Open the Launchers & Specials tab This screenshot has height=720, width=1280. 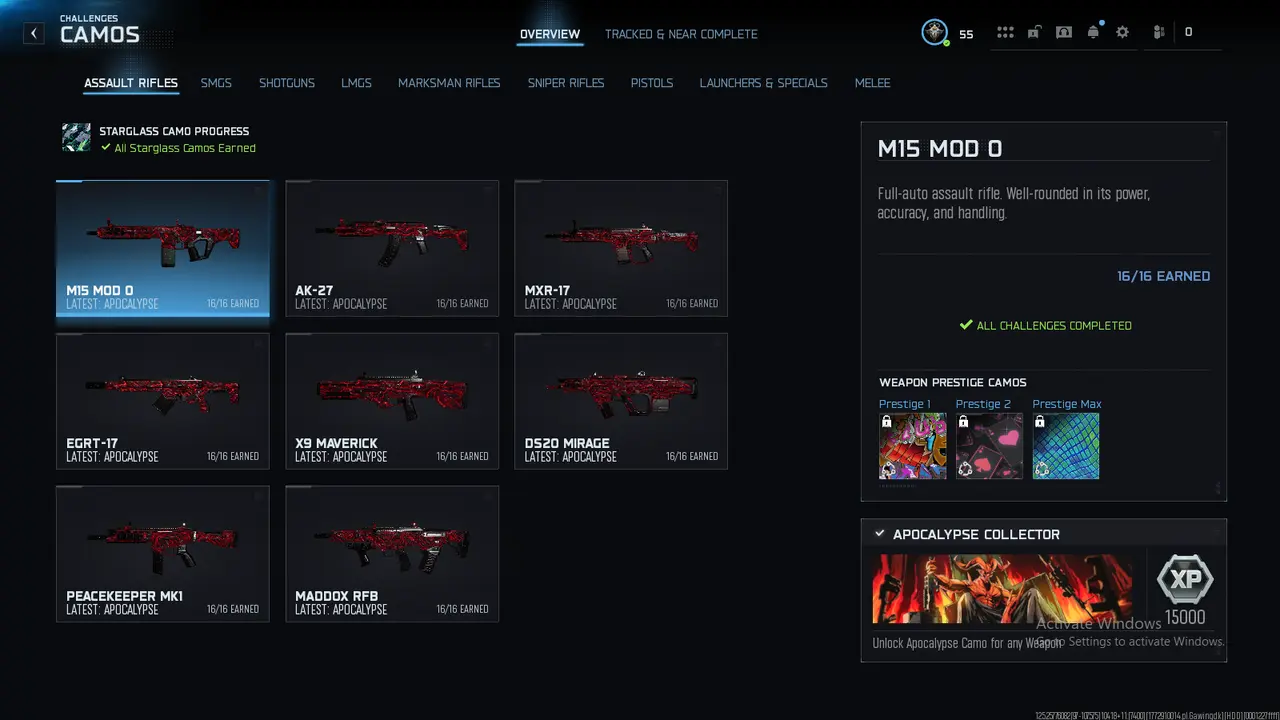pos(764,83)
